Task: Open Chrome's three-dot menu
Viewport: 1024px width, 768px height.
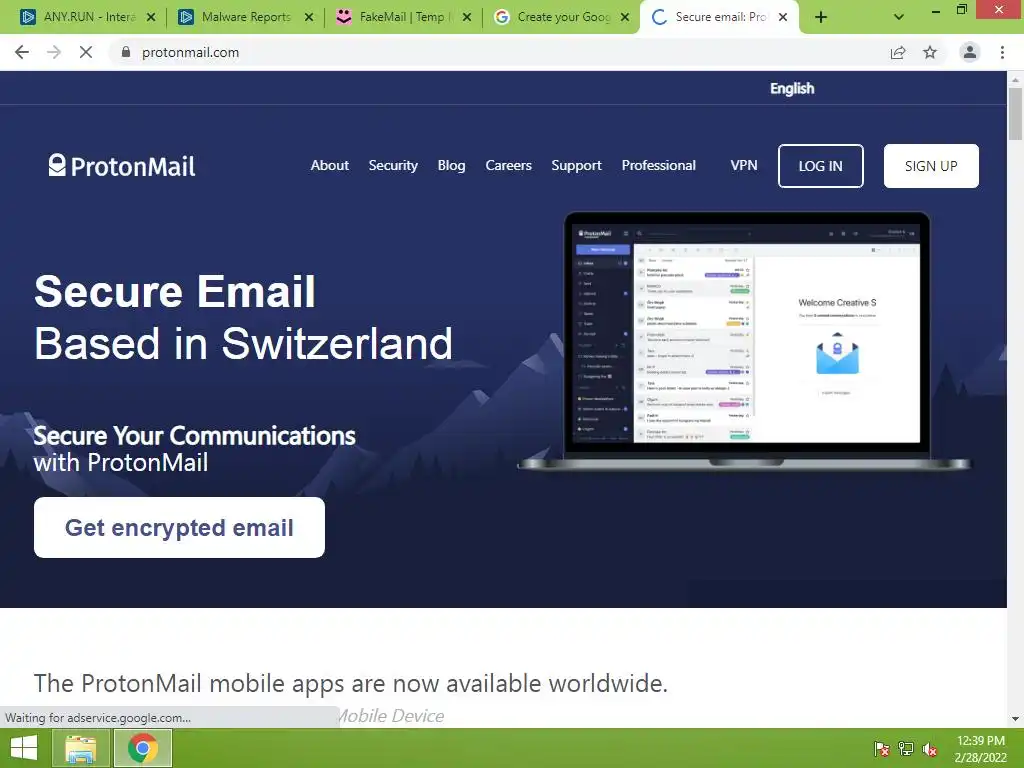Action: click(x=1002, y=52)
